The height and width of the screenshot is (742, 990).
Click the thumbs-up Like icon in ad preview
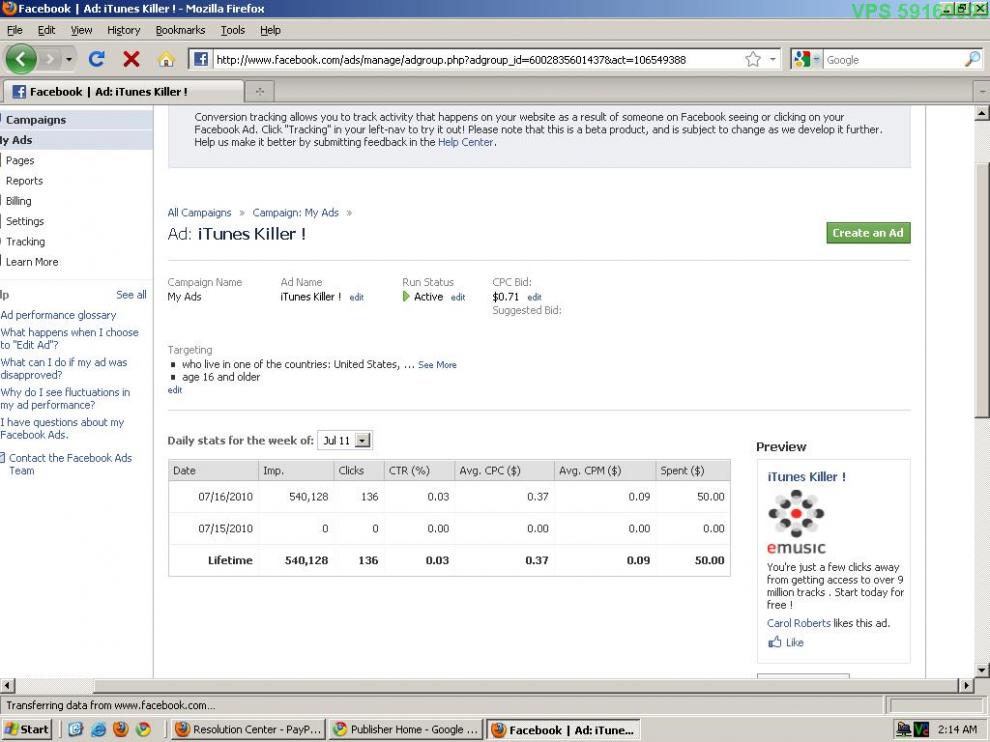pos(775,642)
